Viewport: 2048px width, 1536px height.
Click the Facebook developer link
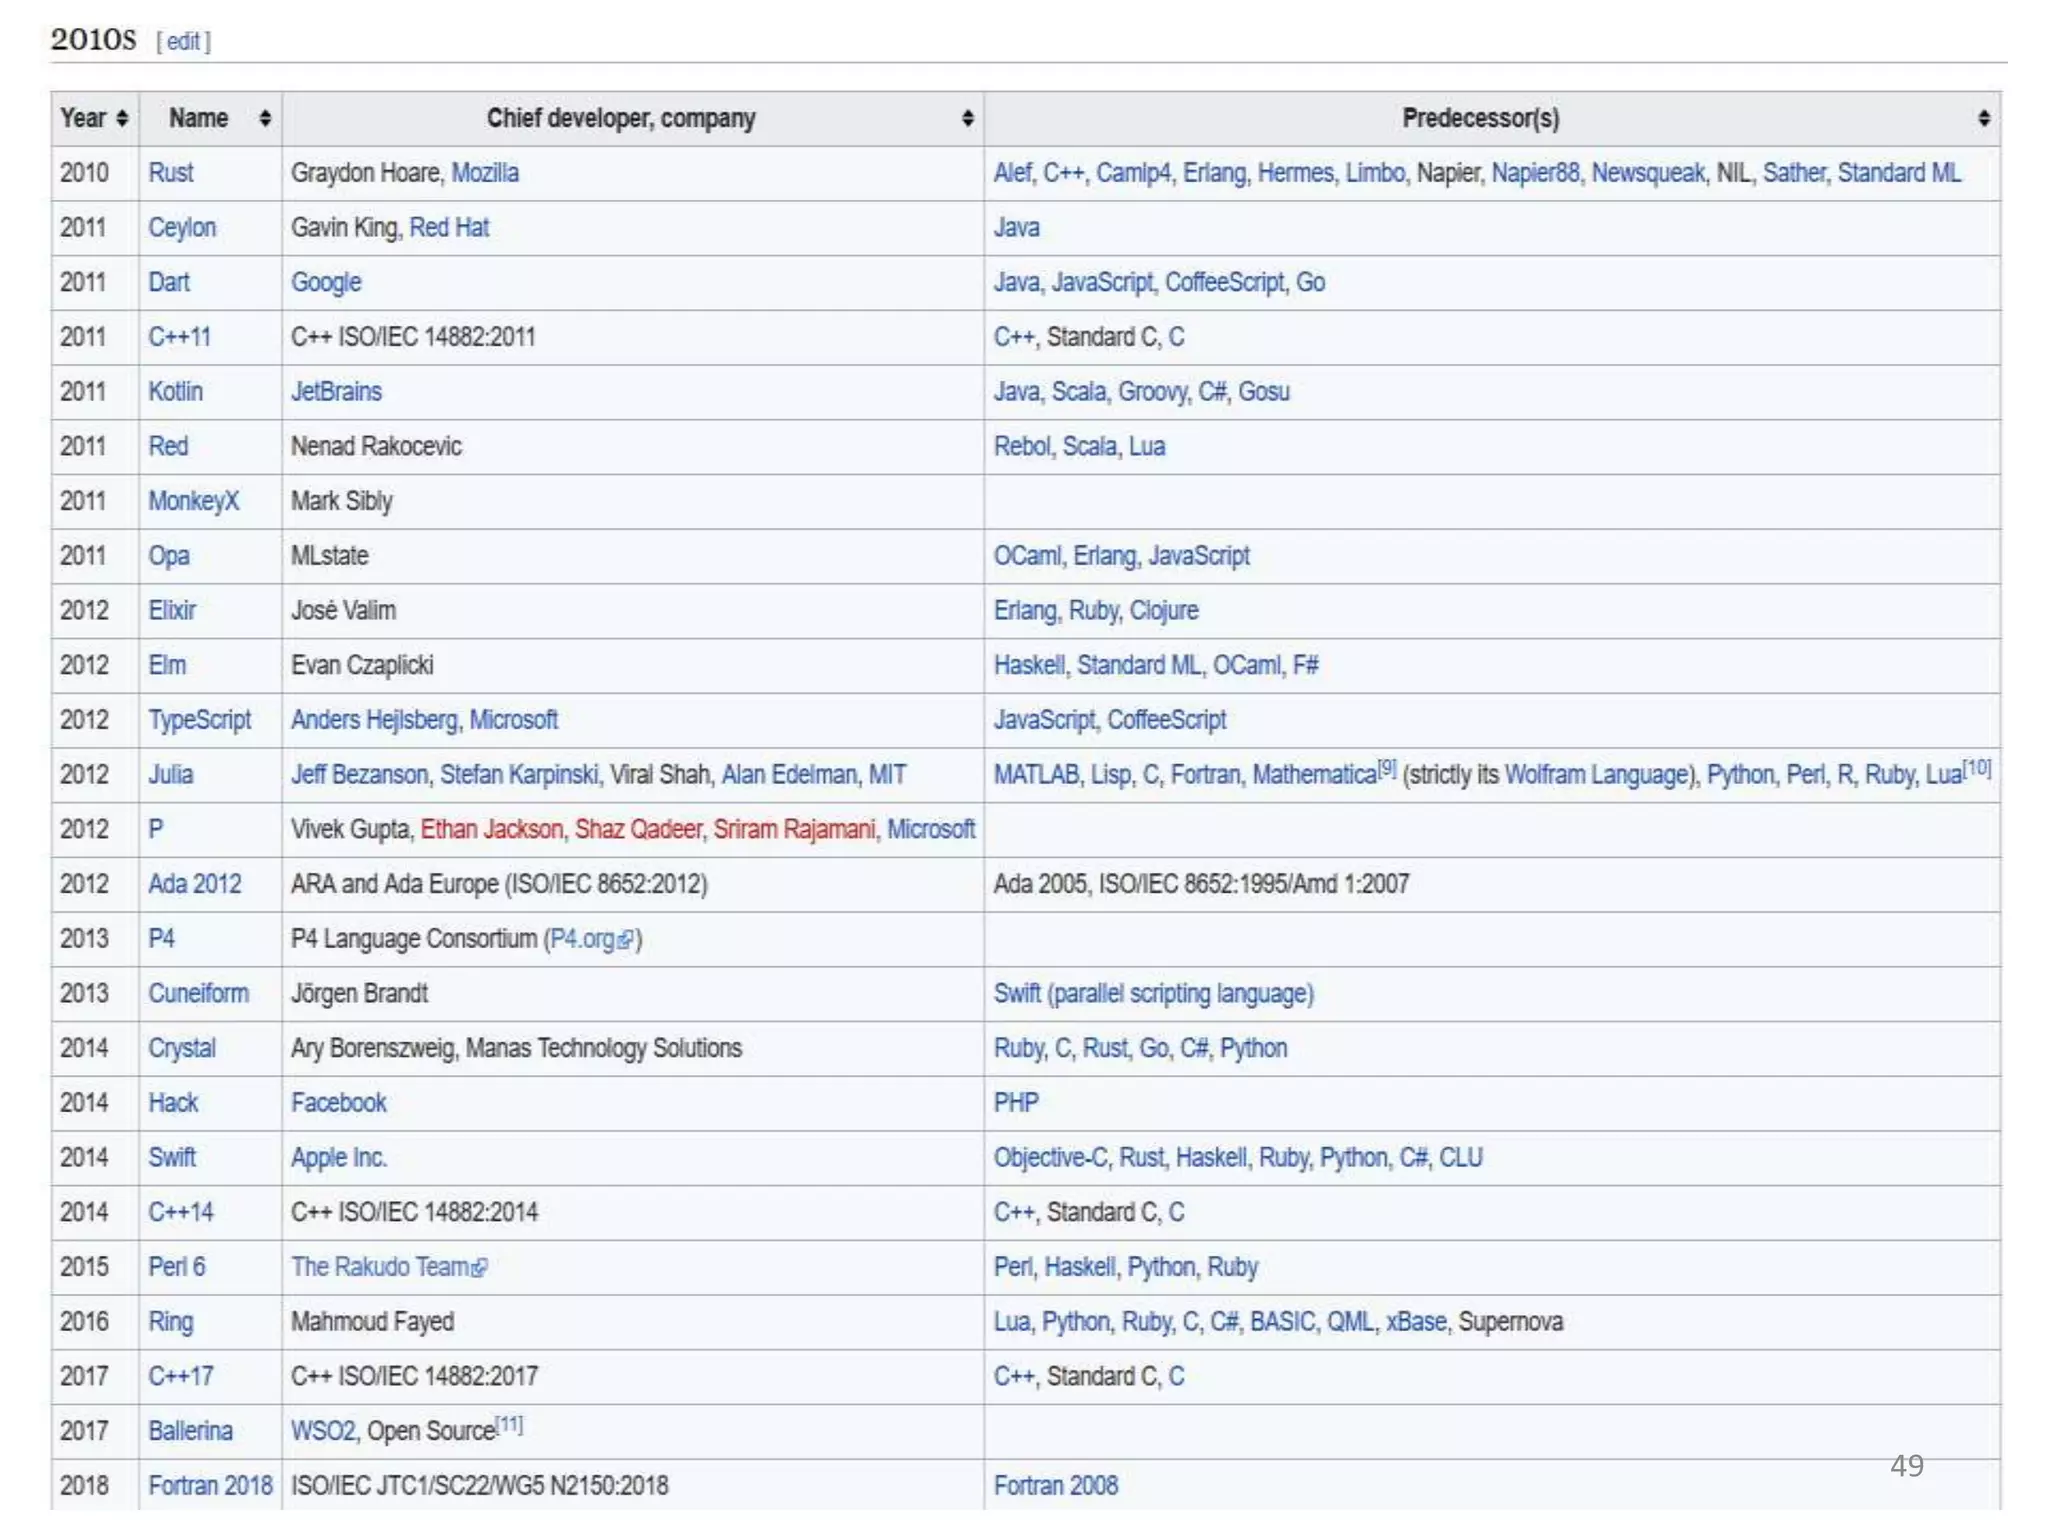[x=338, y=1103]
